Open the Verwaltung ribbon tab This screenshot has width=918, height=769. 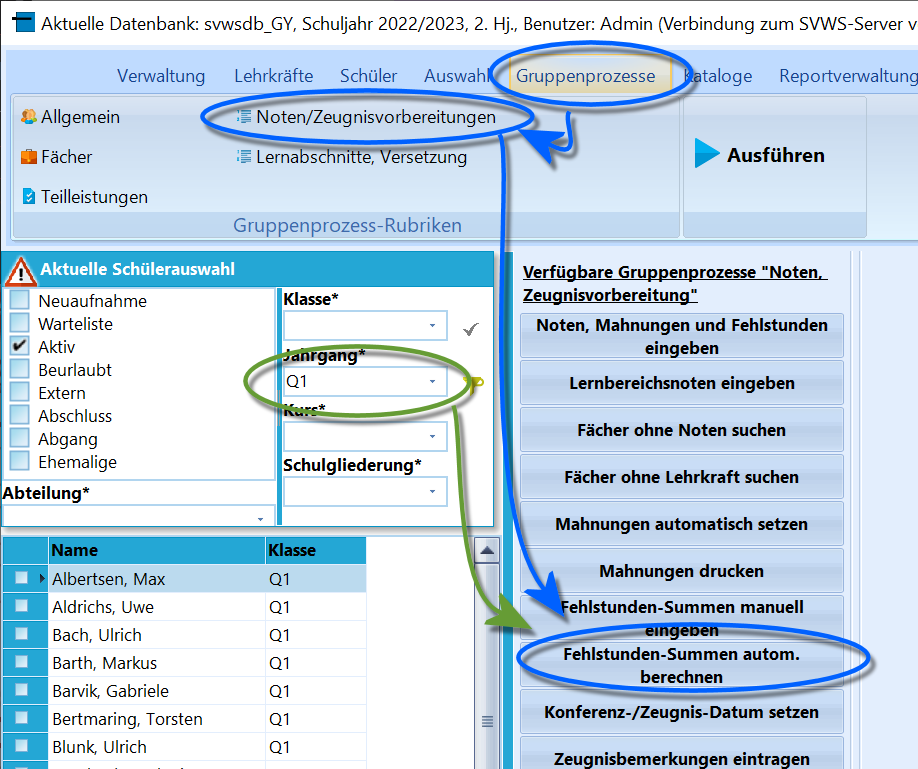click(x=161, y=76)
